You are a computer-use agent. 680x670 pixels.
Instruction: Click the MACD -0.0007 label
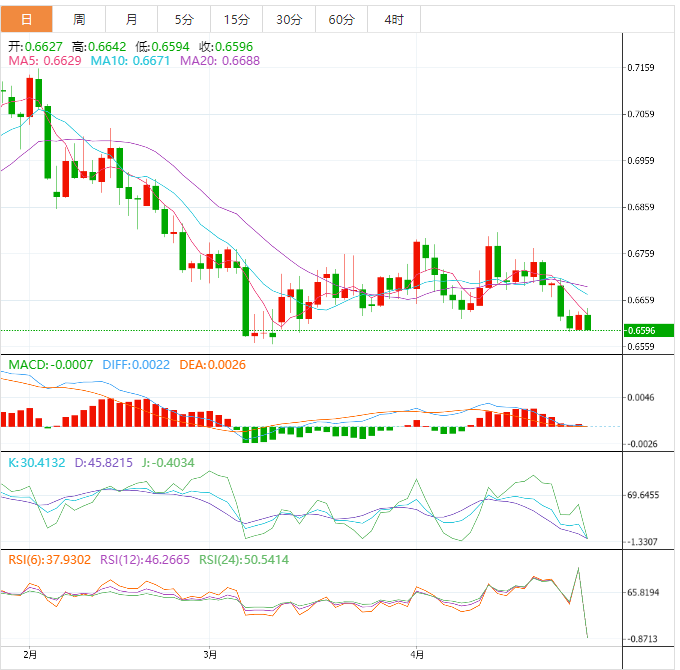point(51,365)
